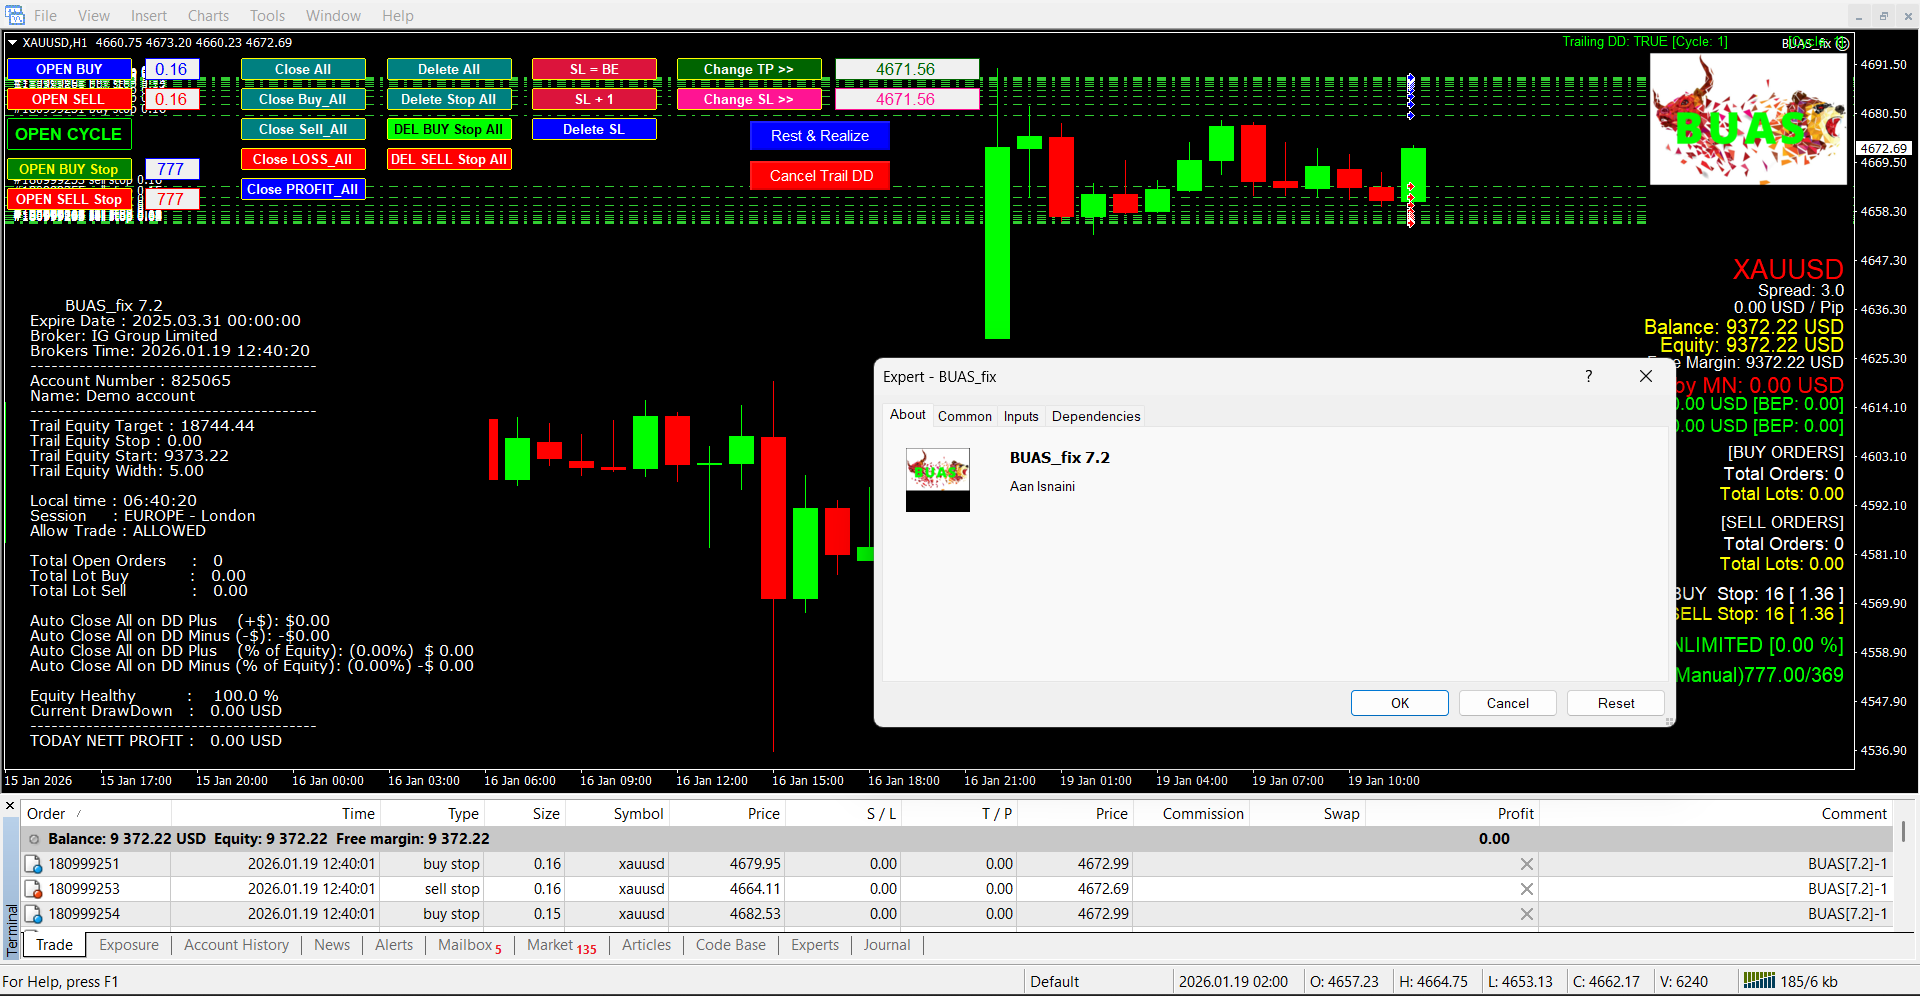Click the pending order icon for order 180999251

tap(33, 864)
